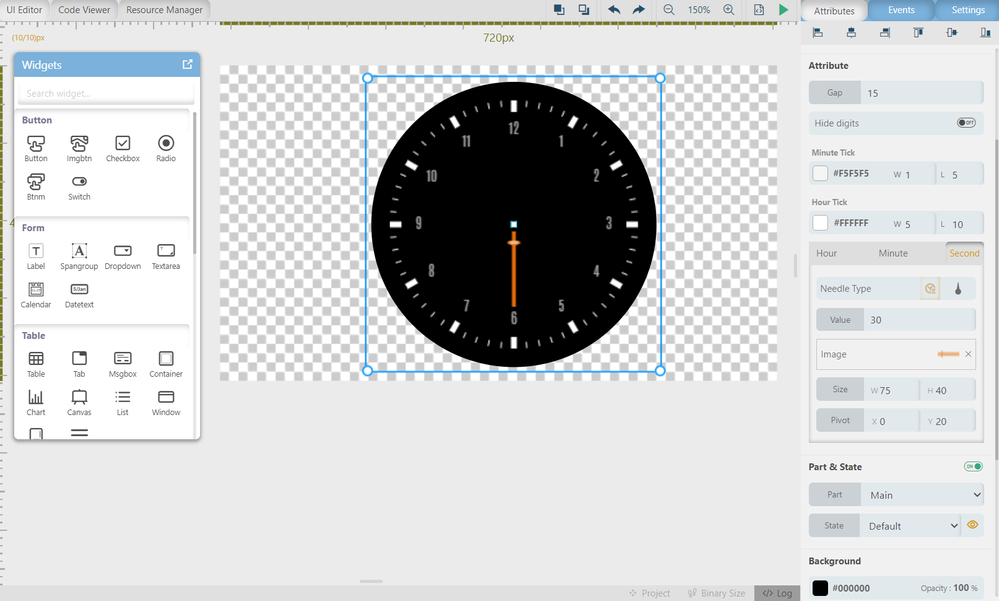Viewport: 999px width, 601px height.
Task: Select the Msgbox widget icon
Action: tap(122, 359)
